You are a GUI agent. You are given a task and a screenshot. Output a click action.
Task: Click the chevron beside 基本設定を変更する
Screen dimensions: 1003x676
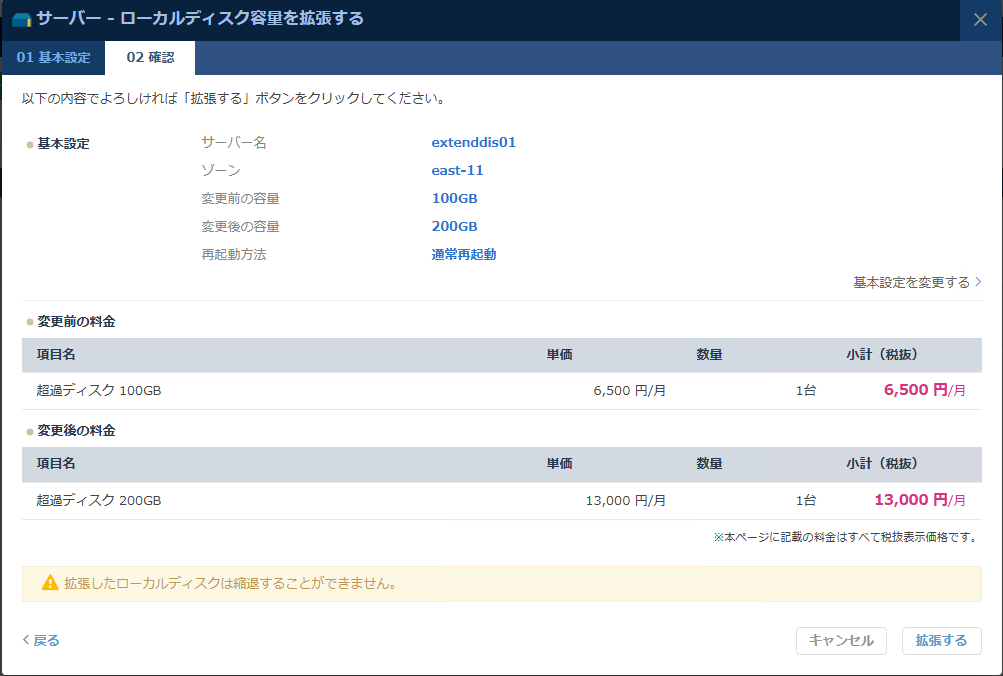click(978, 283)
